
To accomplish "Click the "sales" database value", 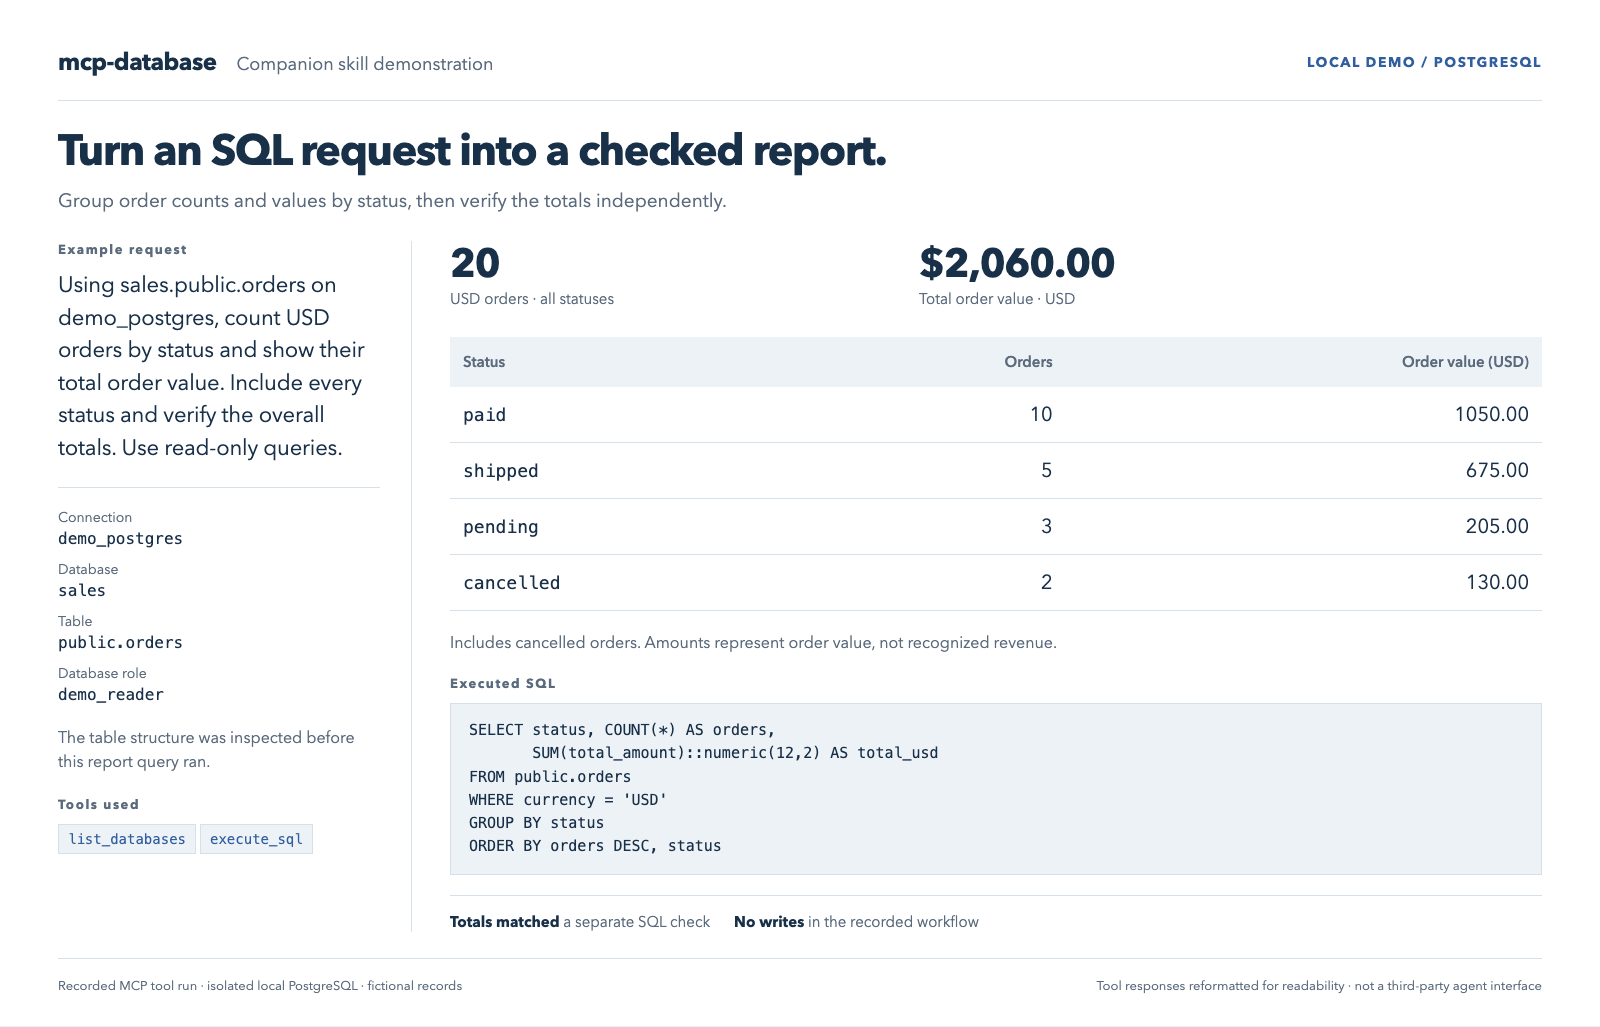I will [x=82, y=591].
